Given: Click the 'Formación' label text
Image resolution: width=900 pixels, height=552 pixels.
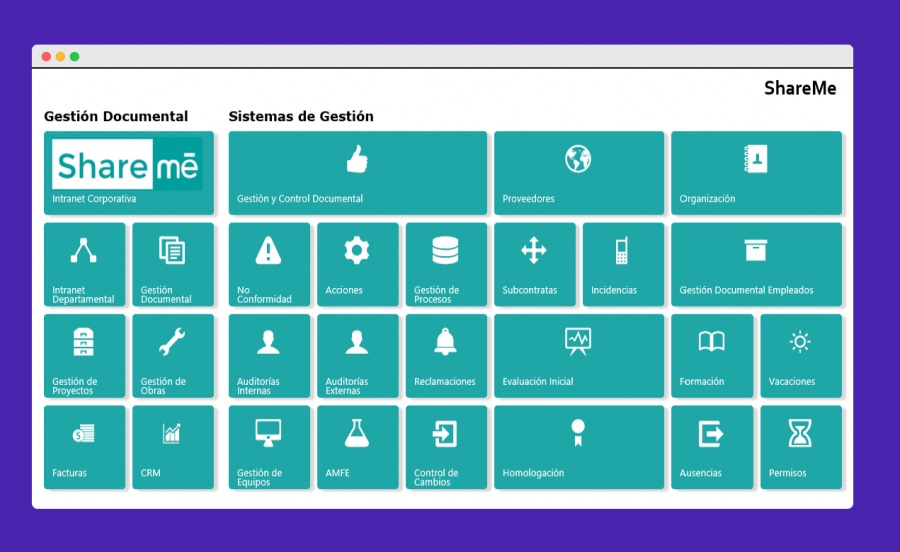Looking at the screenshot, I should pyautogui.click(x=702, y=382).
